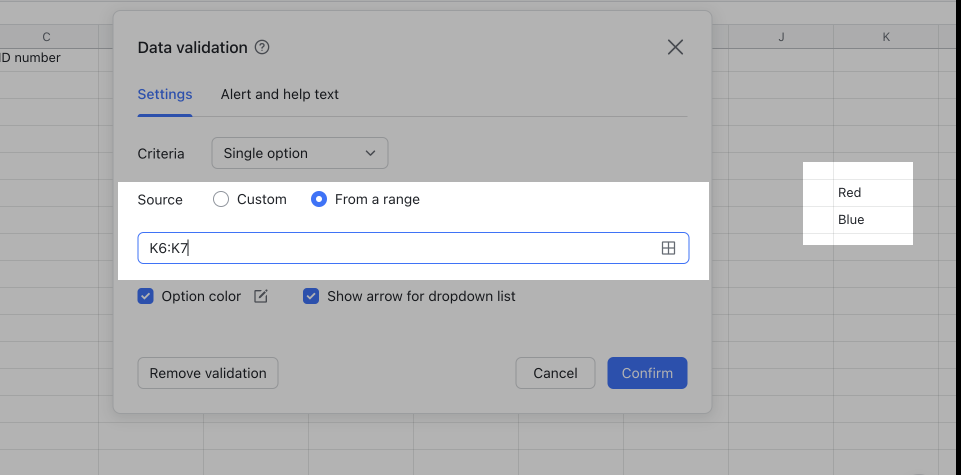Click the select range grid icon

point(669,248)
